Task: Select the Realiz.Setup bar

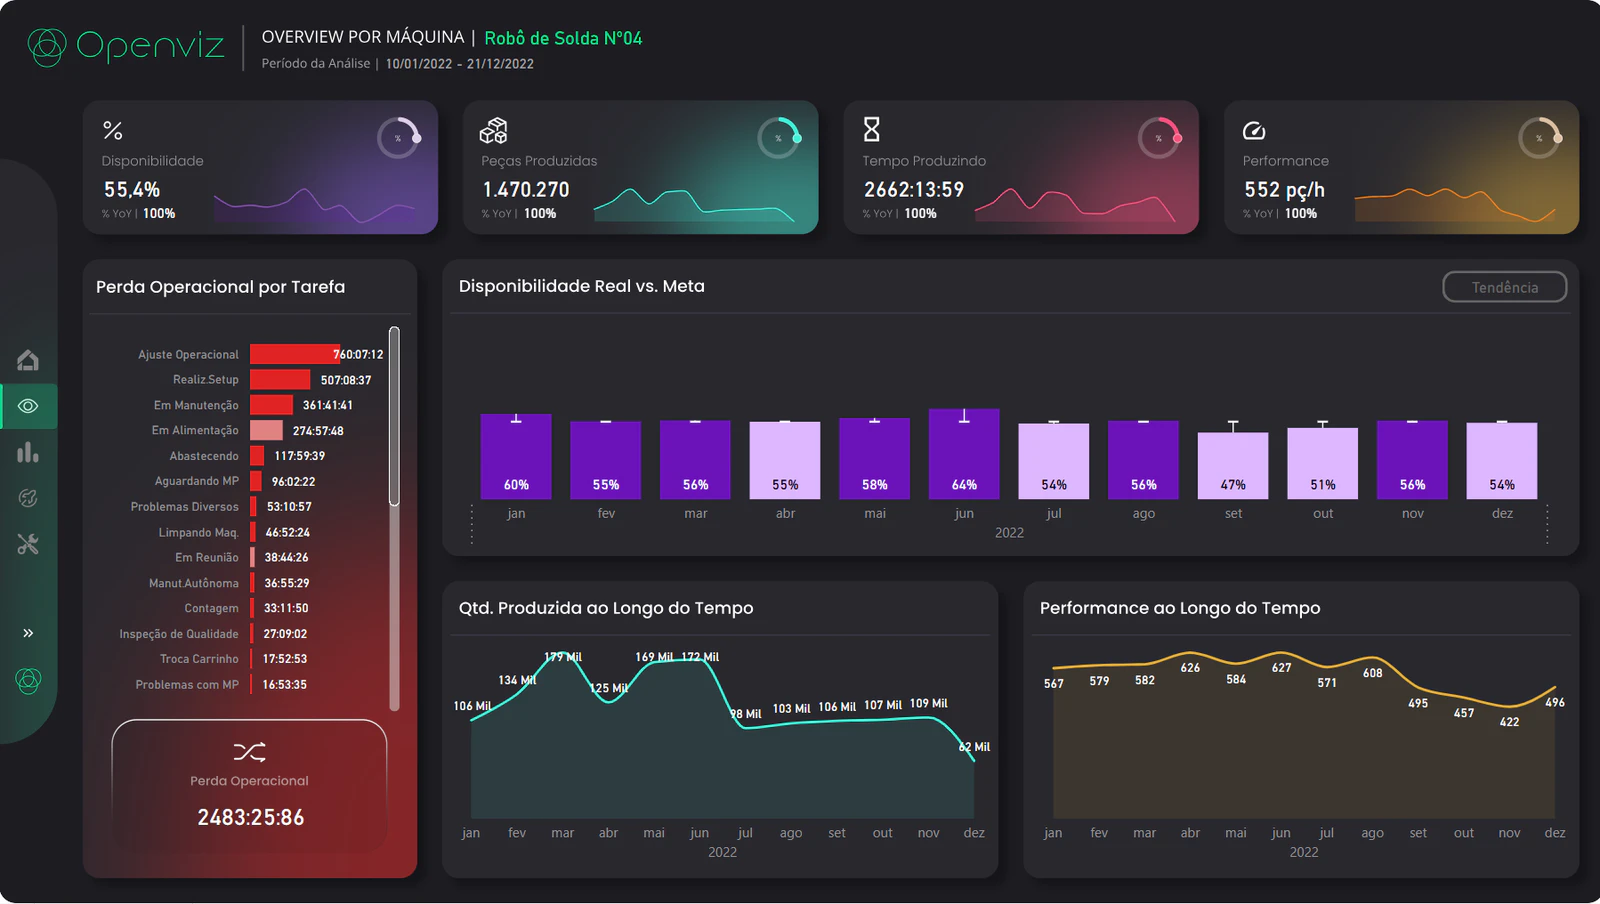Action: click(280, 380)
